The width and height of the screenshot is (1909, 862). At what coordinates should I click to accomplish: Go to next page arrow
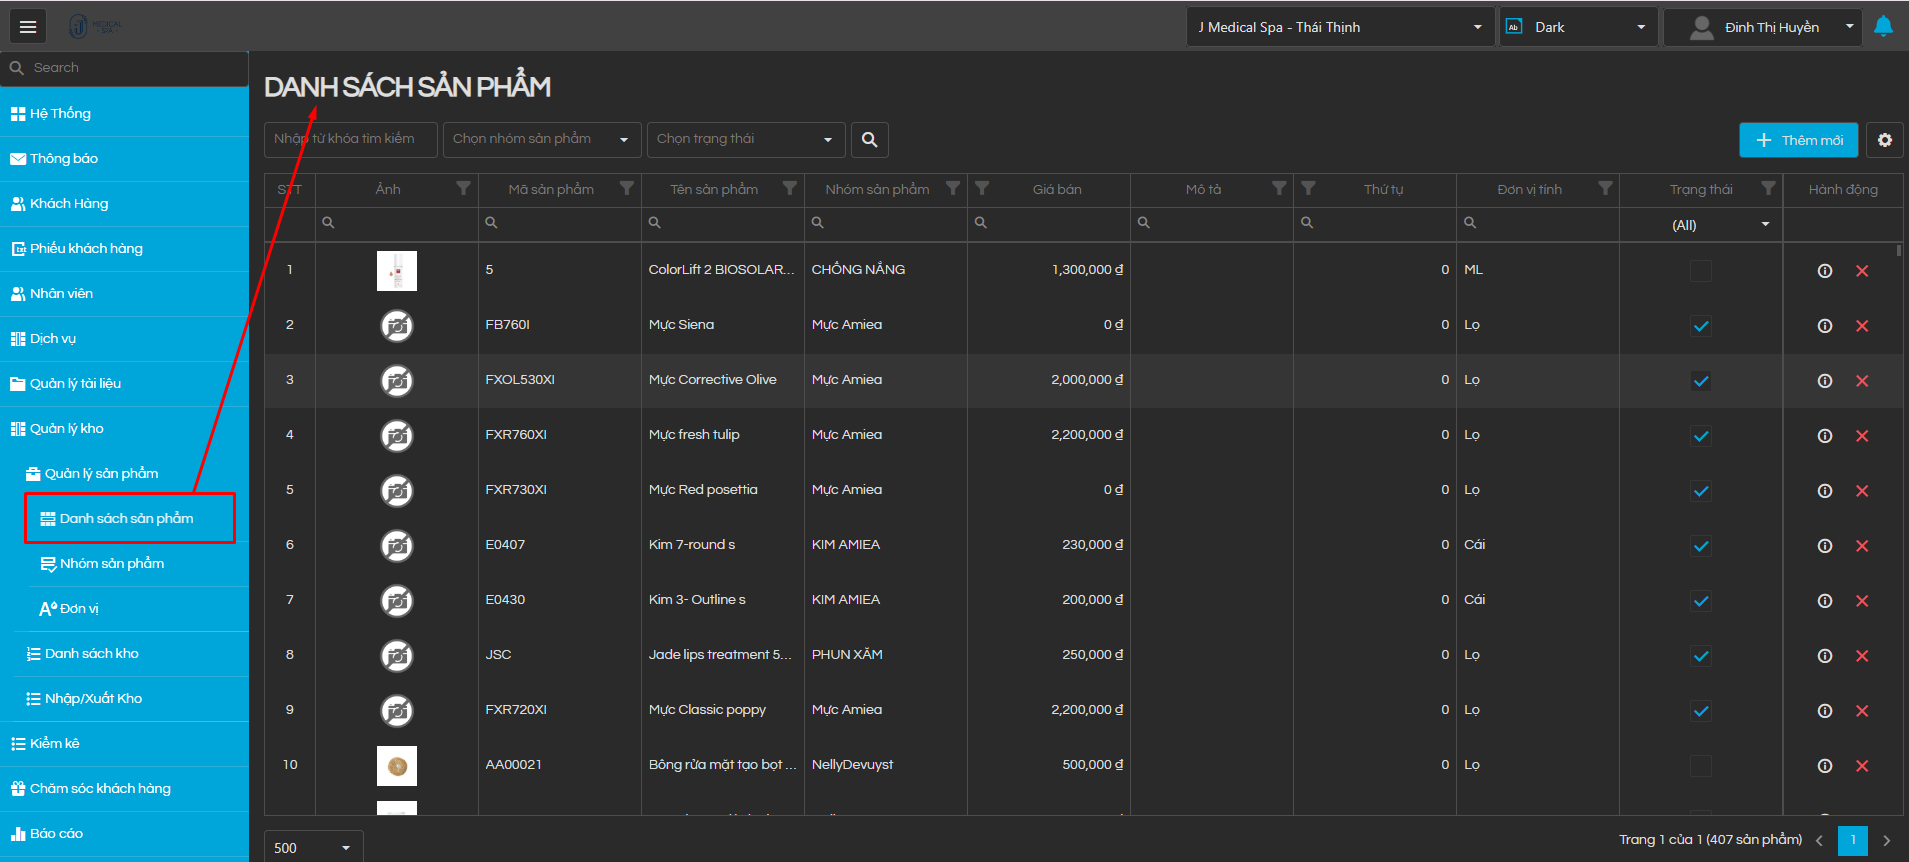(x=1886, y=841)
